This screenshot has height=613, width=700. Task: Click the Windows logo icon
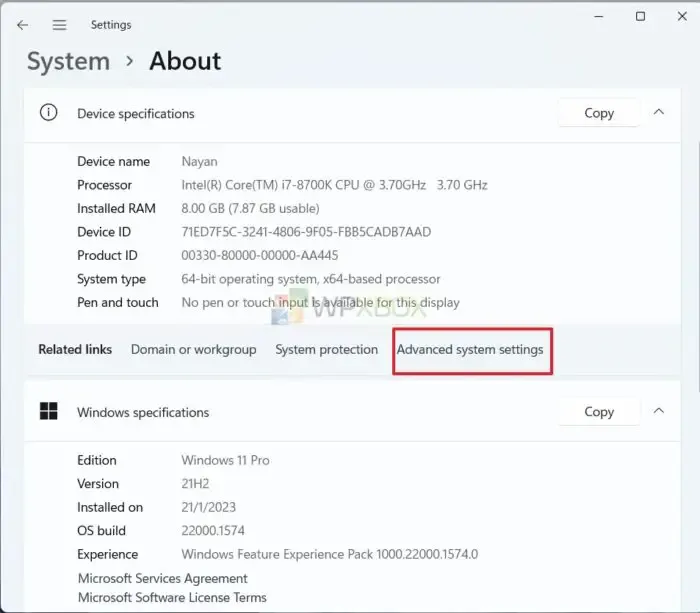point(49,411)
